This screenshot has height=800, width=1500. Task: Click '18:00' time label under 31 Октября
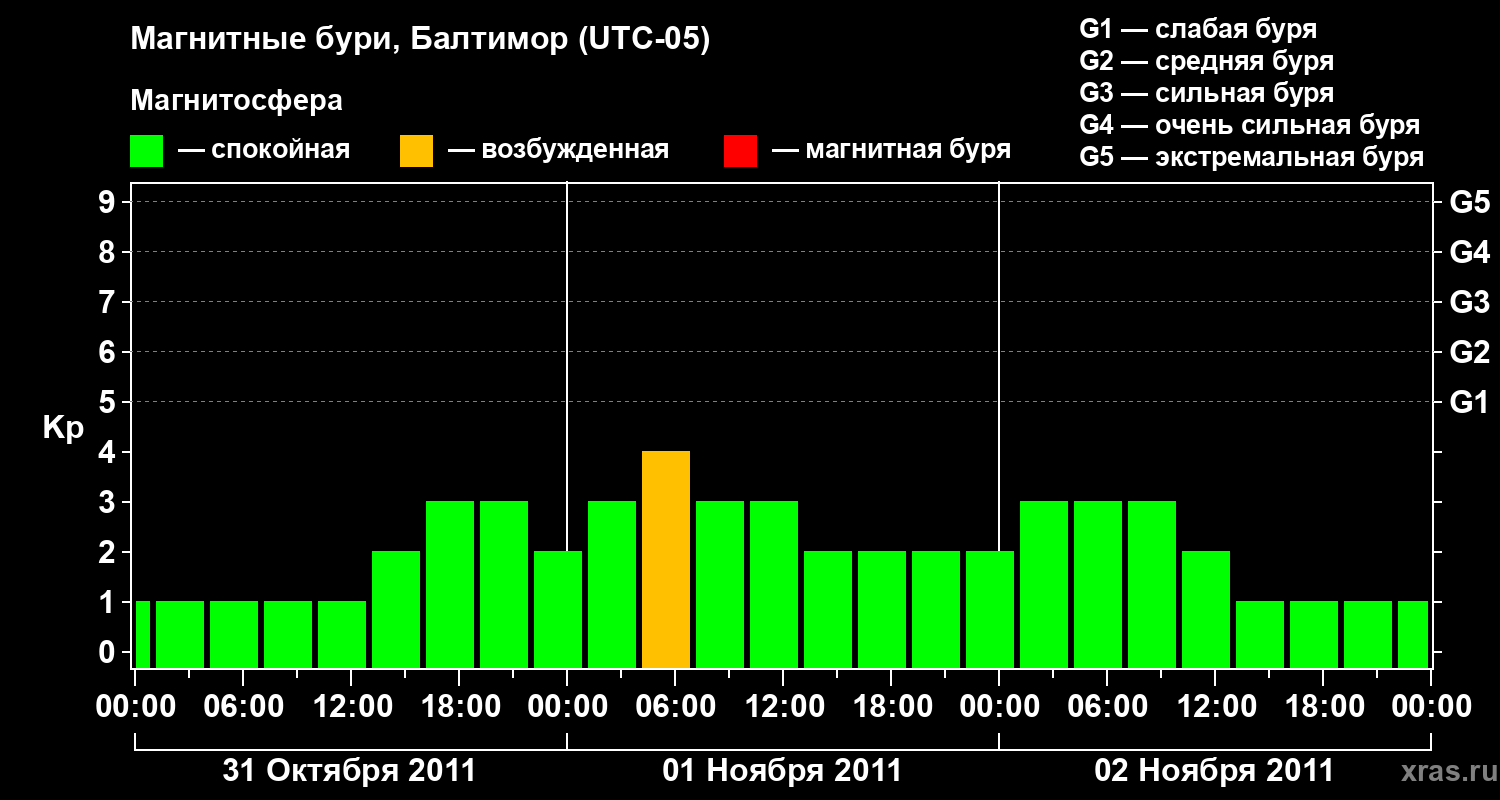[459, 707]
